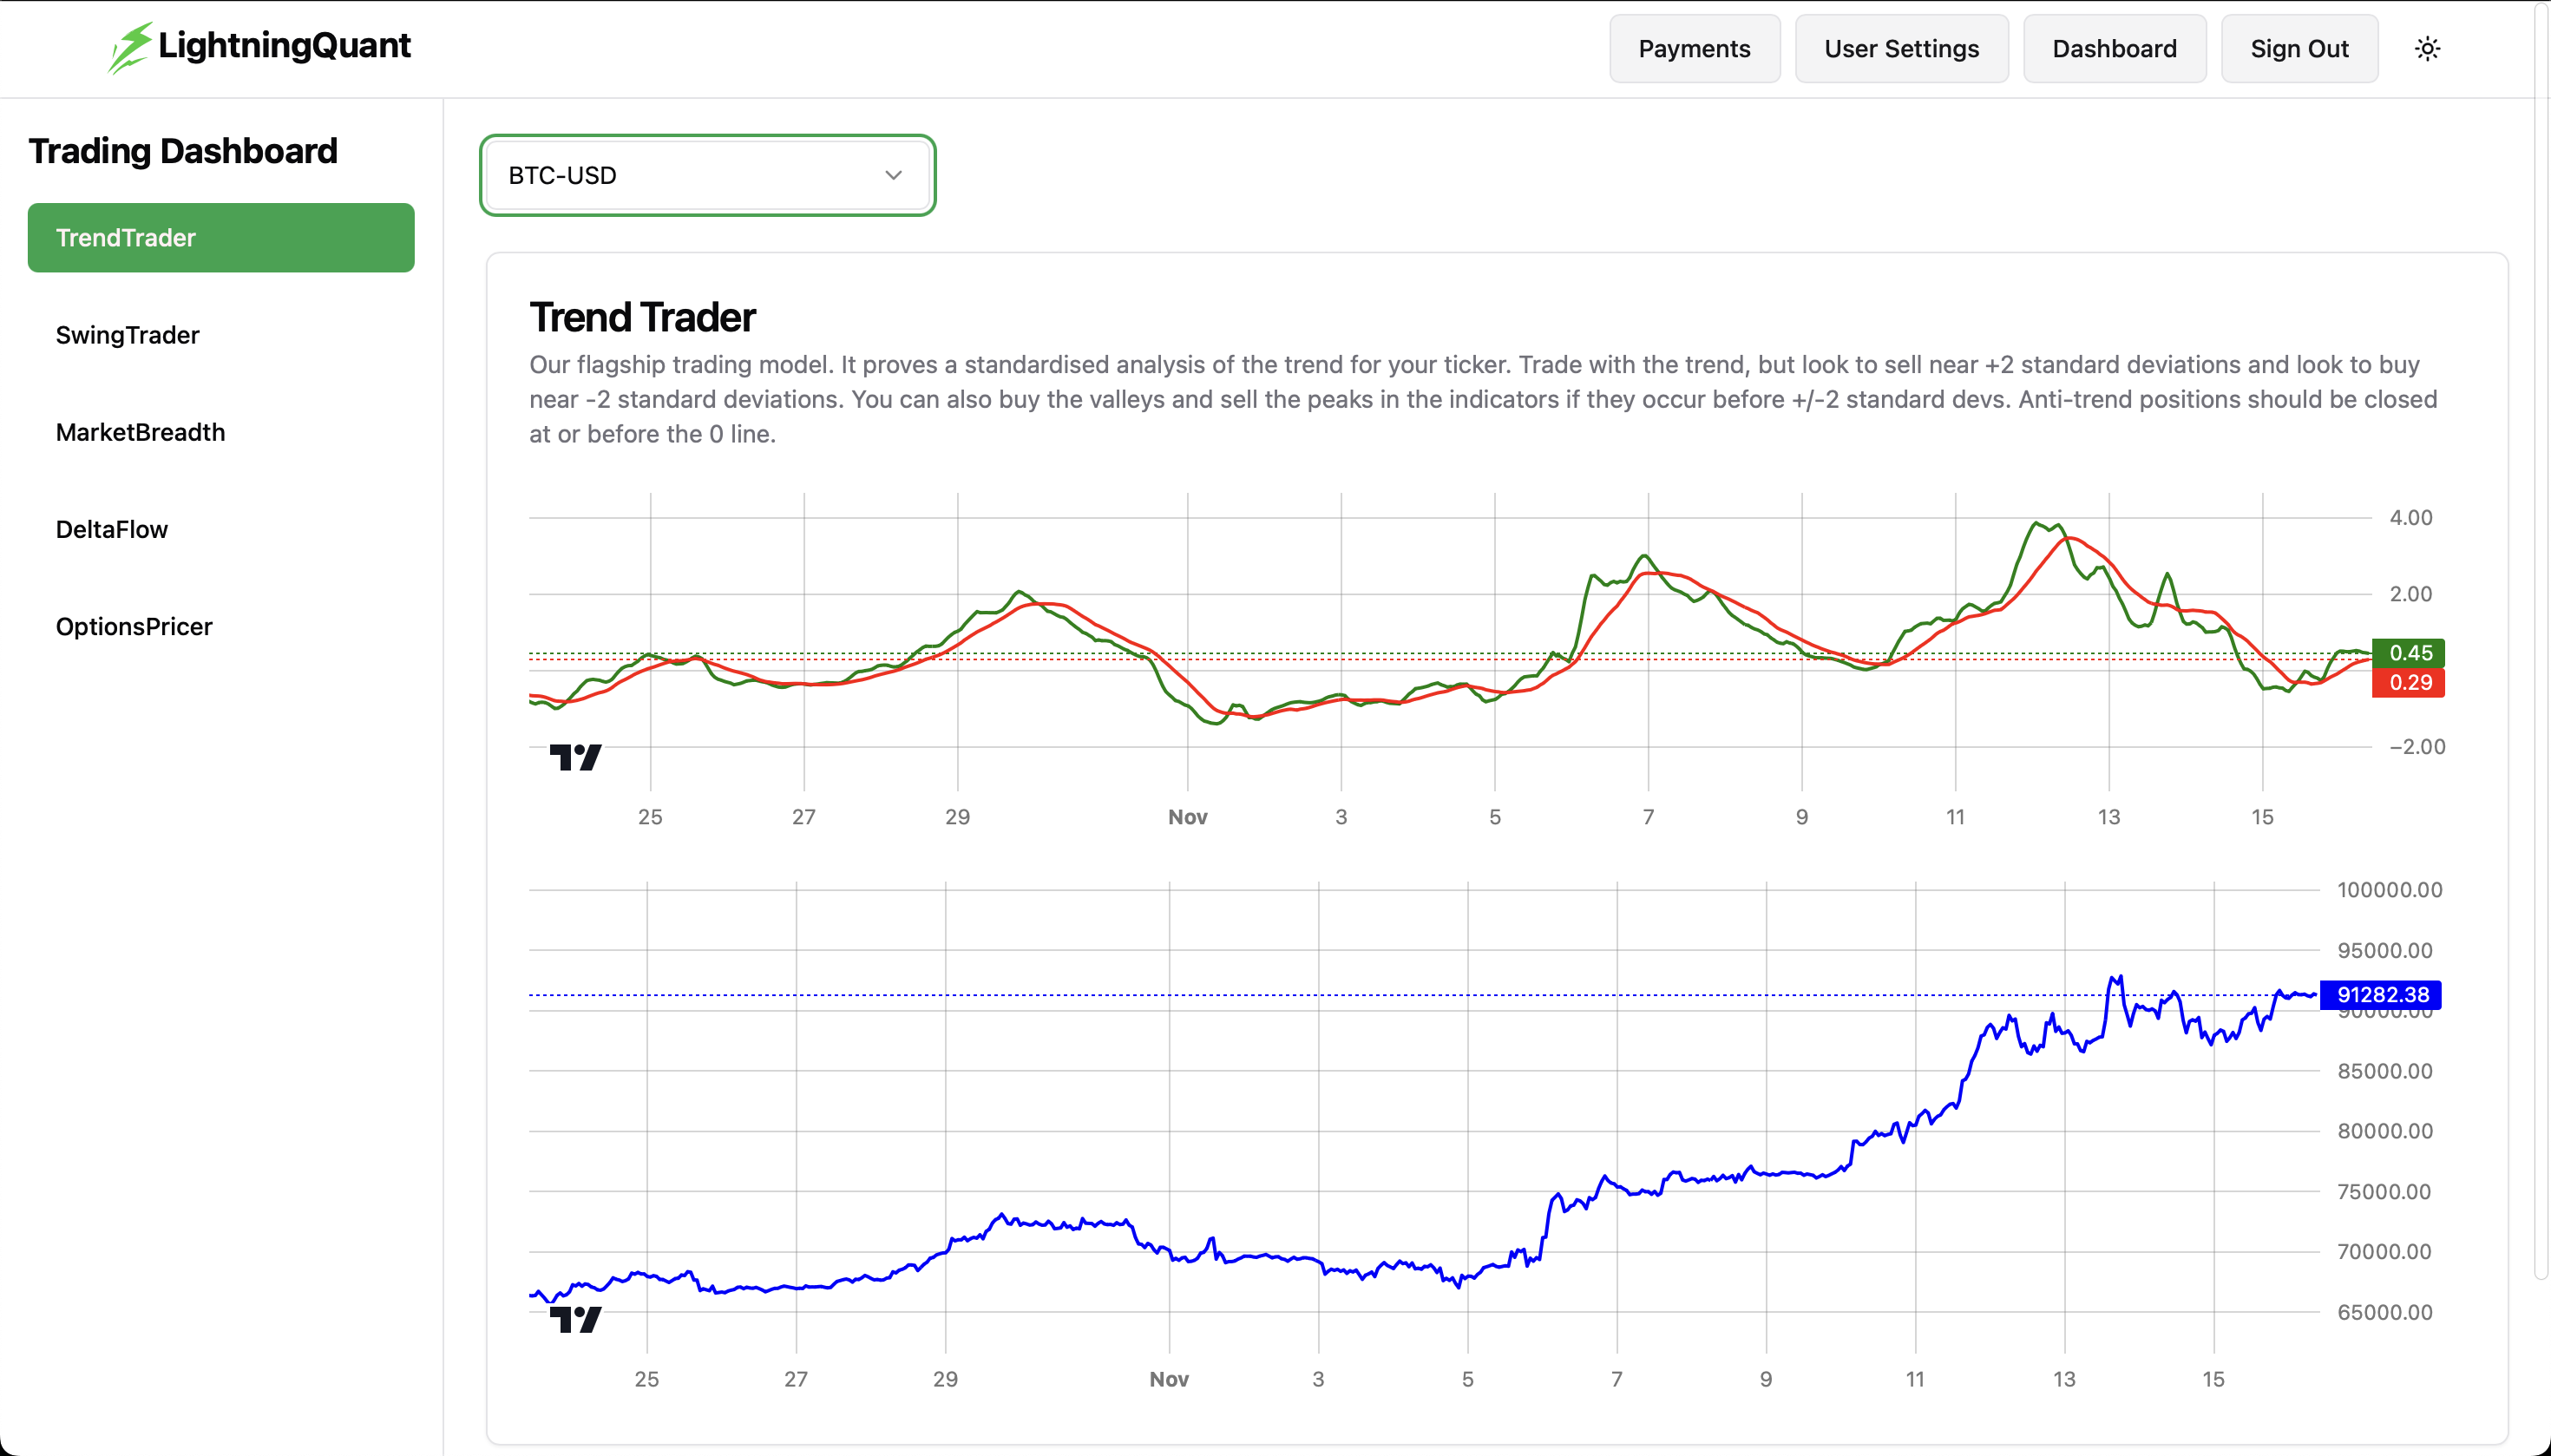The height and width of the screenshot is (1456, 2551).
Task: Click the 4.00 axis label on indicator chart
Action: click(2410, 518)
